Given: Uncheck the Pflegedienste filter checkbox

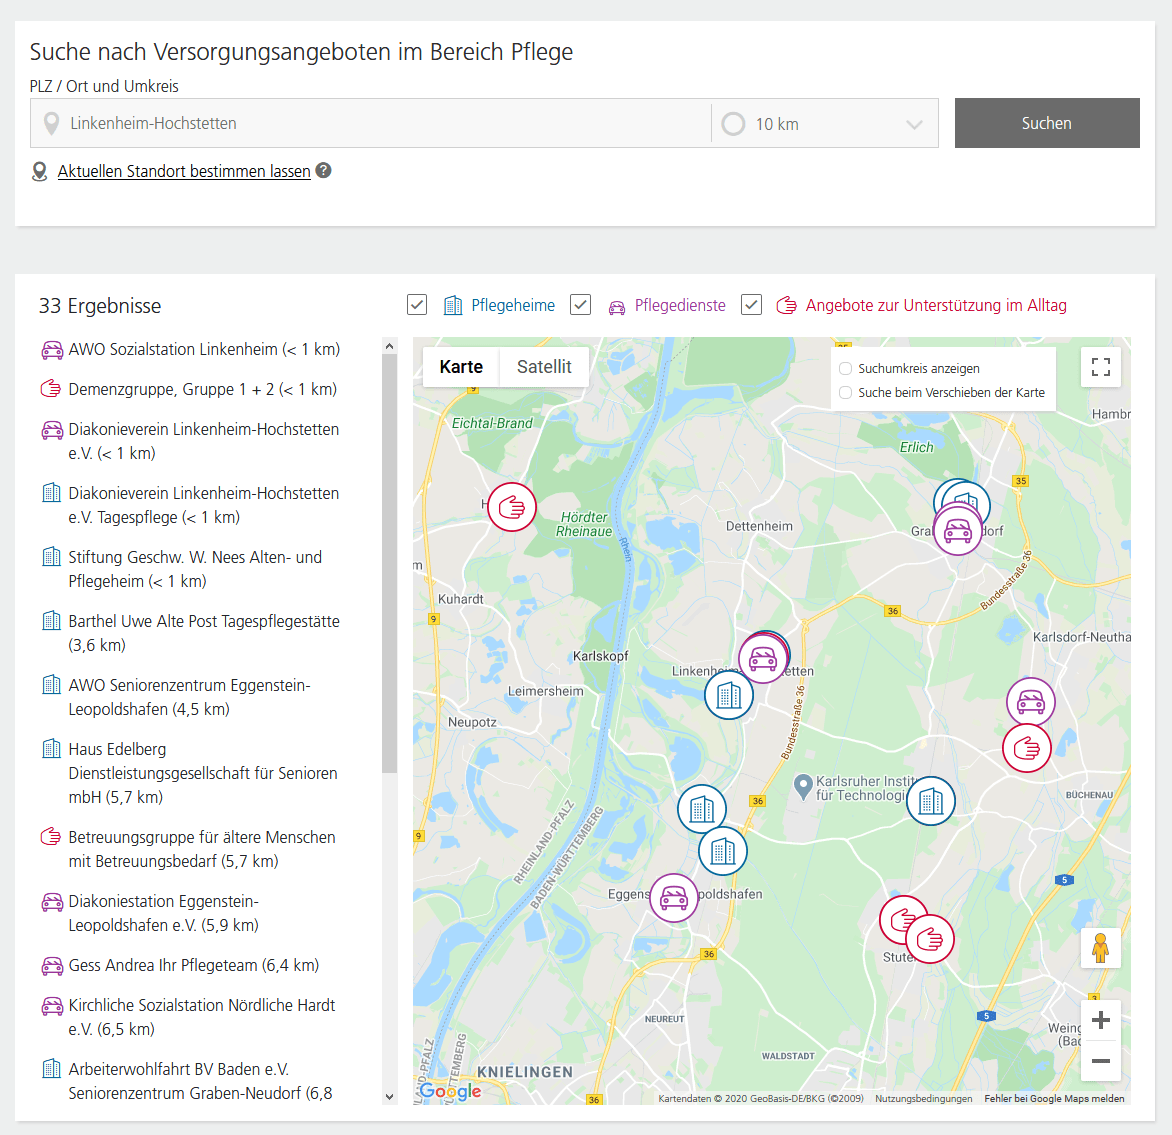Looking at the screenshot, I should (581, 305).
